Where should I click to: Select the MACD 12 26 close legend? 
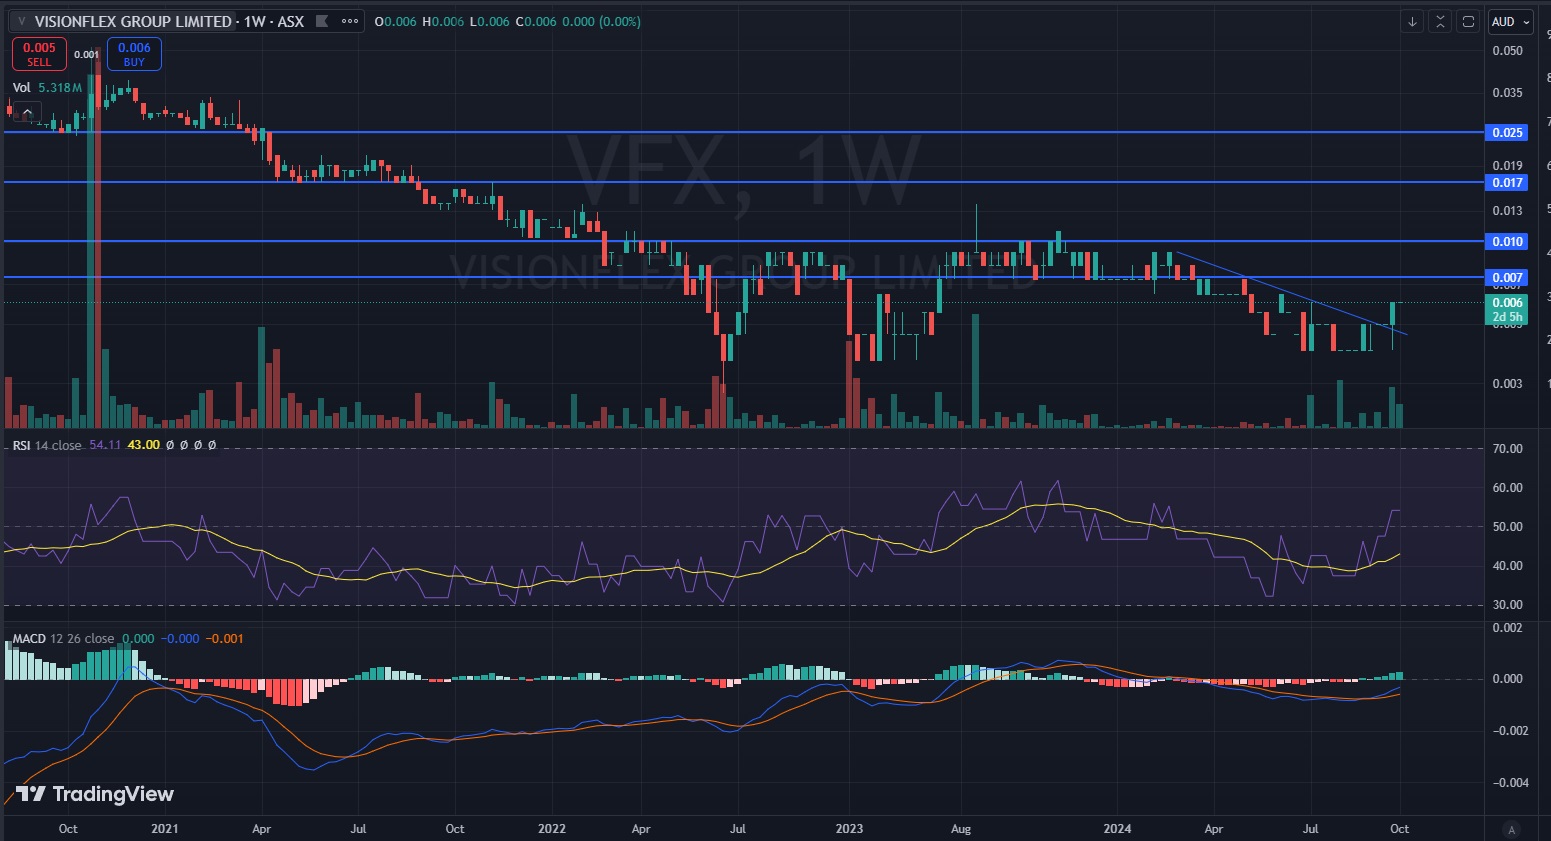(63, 638)
